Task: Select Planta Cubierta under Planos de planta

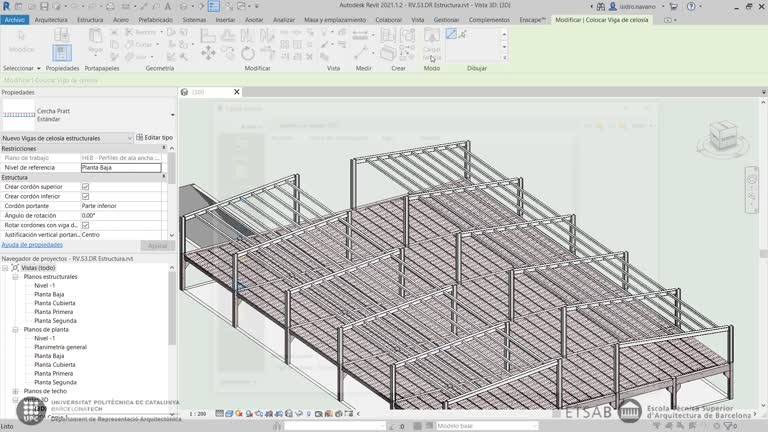Action: tap(55, 365)
